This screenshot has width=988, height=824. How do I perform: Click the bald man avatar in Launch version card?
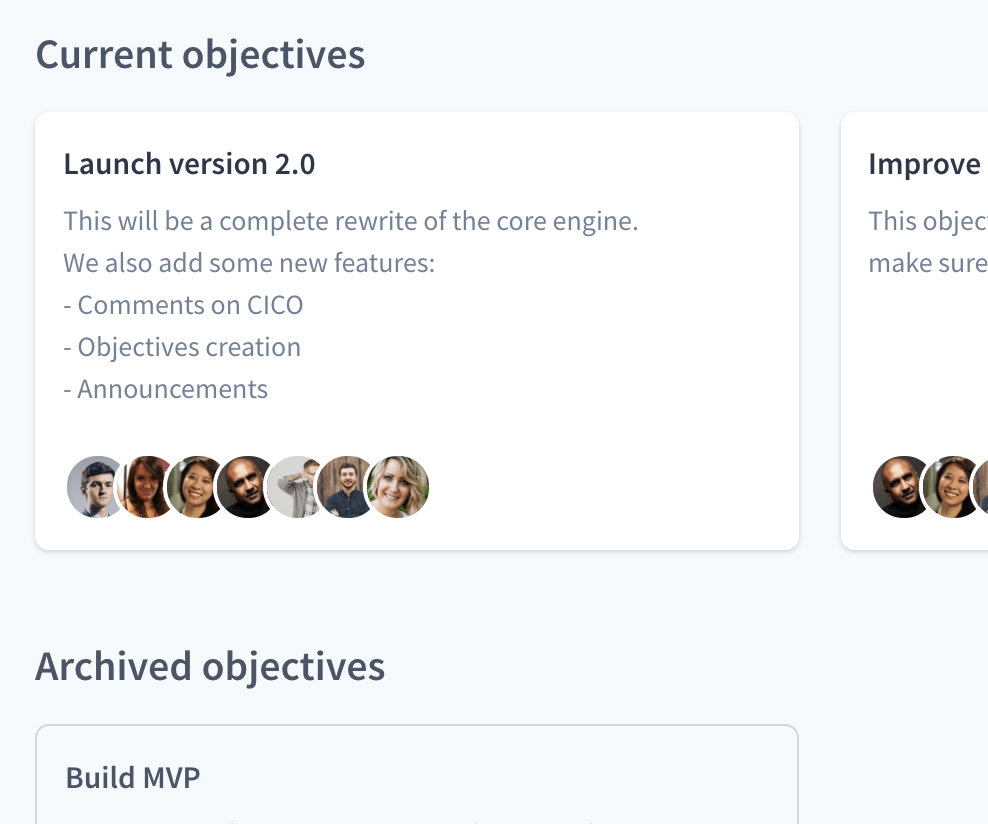click(x=246, y=487)
